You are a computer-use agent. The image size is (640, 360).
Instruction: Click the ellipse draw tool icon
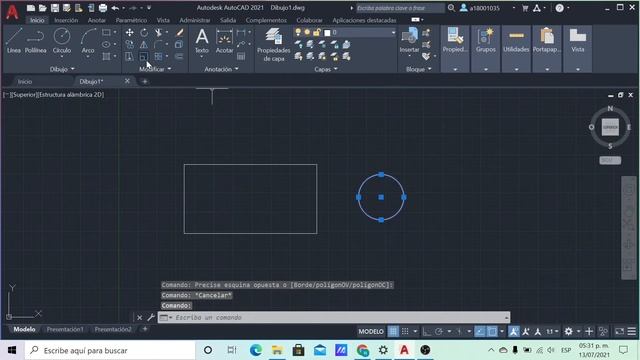click(x=107, y=44)
